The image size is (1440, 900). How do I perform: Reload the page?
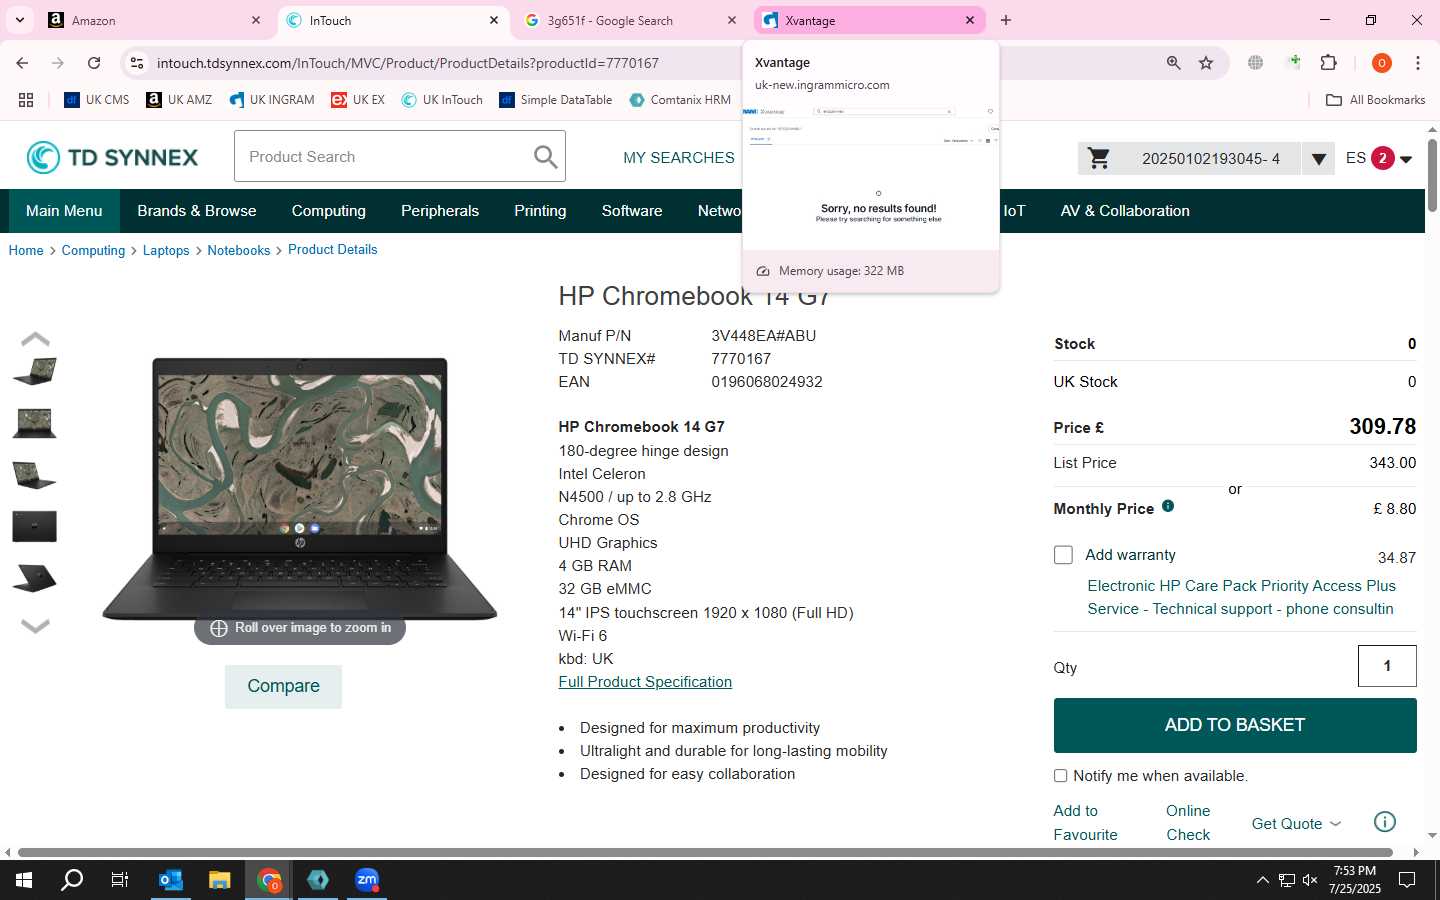[x=94, y=63]
